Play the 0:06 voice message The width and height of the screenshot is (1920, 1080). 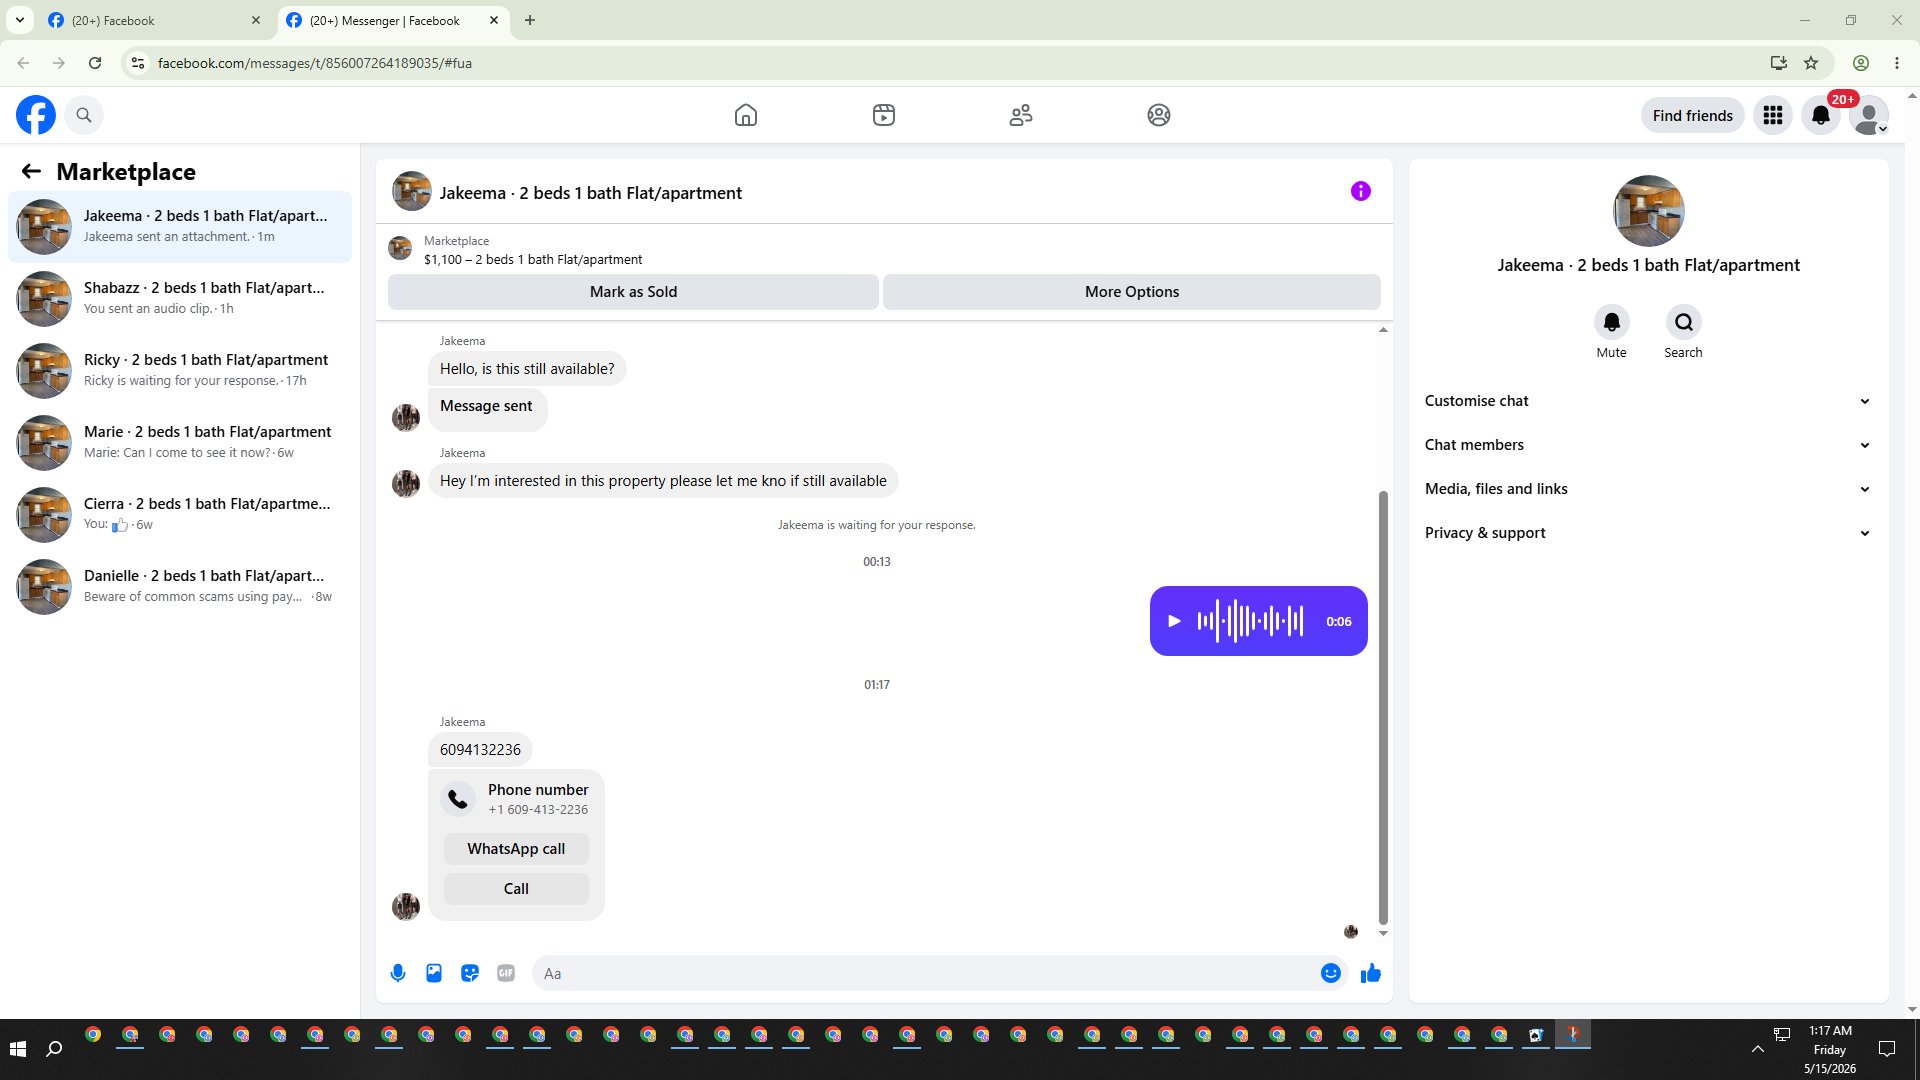[1175, 621]
